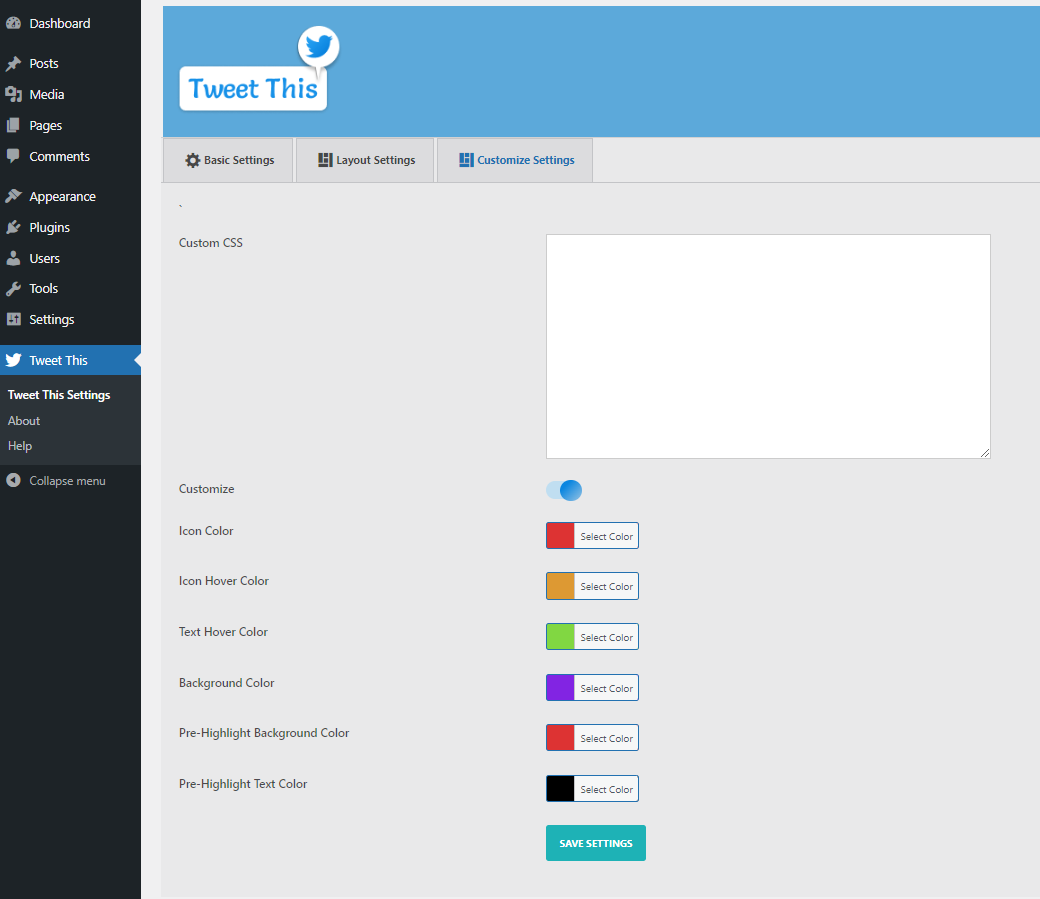This screenshot has width=1040, height=899.
Task: Open the About link under Tweet This
Action: 23,420
